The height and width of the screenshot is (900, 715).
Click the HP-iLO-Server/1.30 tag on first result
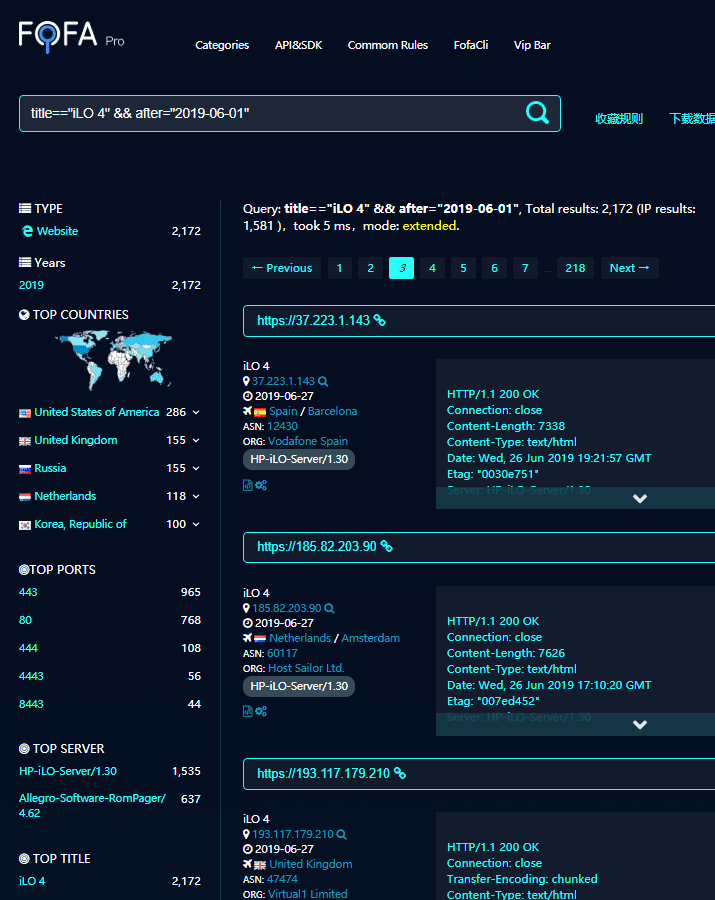coord(298,459)
